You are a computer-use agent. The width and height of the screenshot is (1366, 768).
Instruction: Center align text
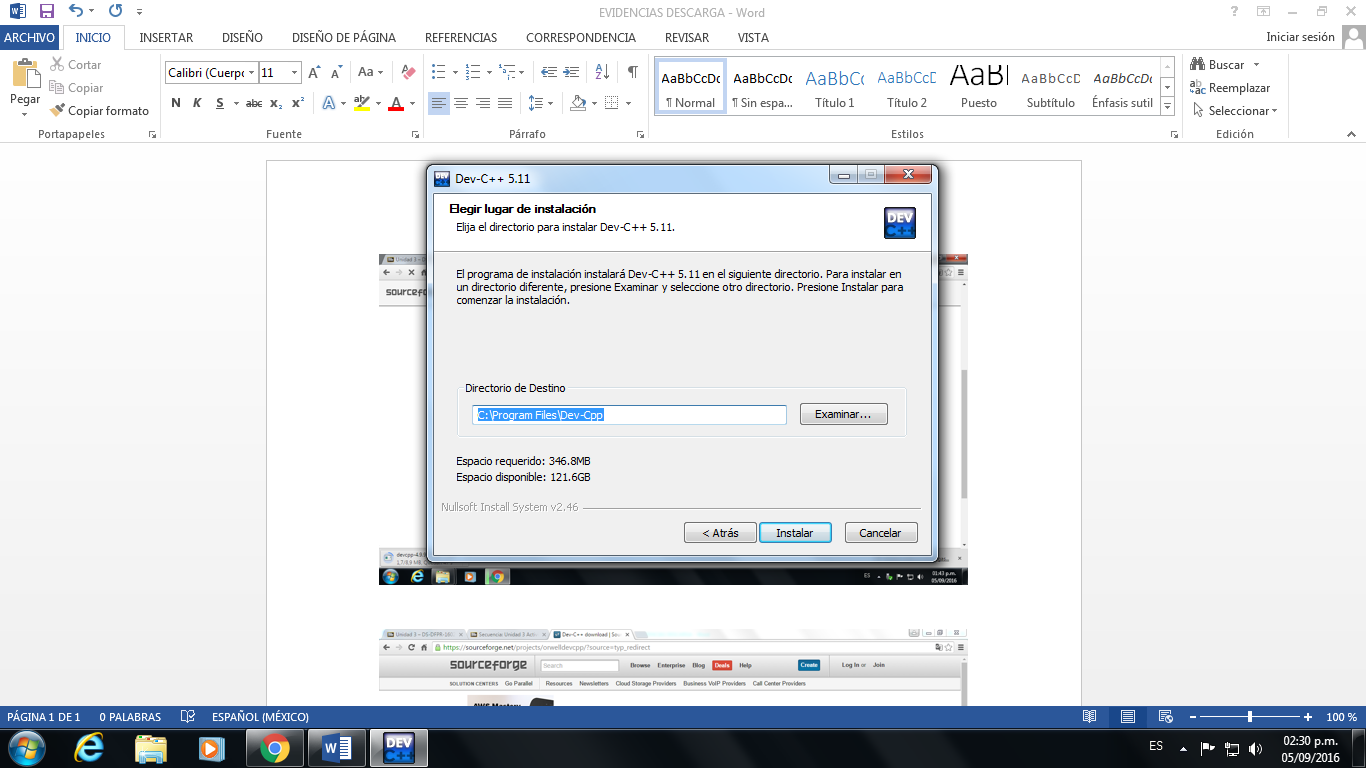(461, 103)
